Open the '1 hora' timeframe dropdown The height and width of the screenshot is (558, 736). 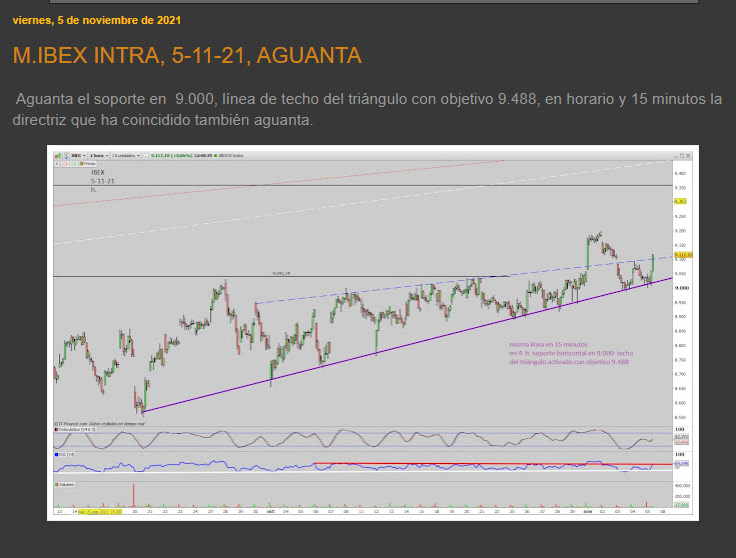click(x=99, y=155)
